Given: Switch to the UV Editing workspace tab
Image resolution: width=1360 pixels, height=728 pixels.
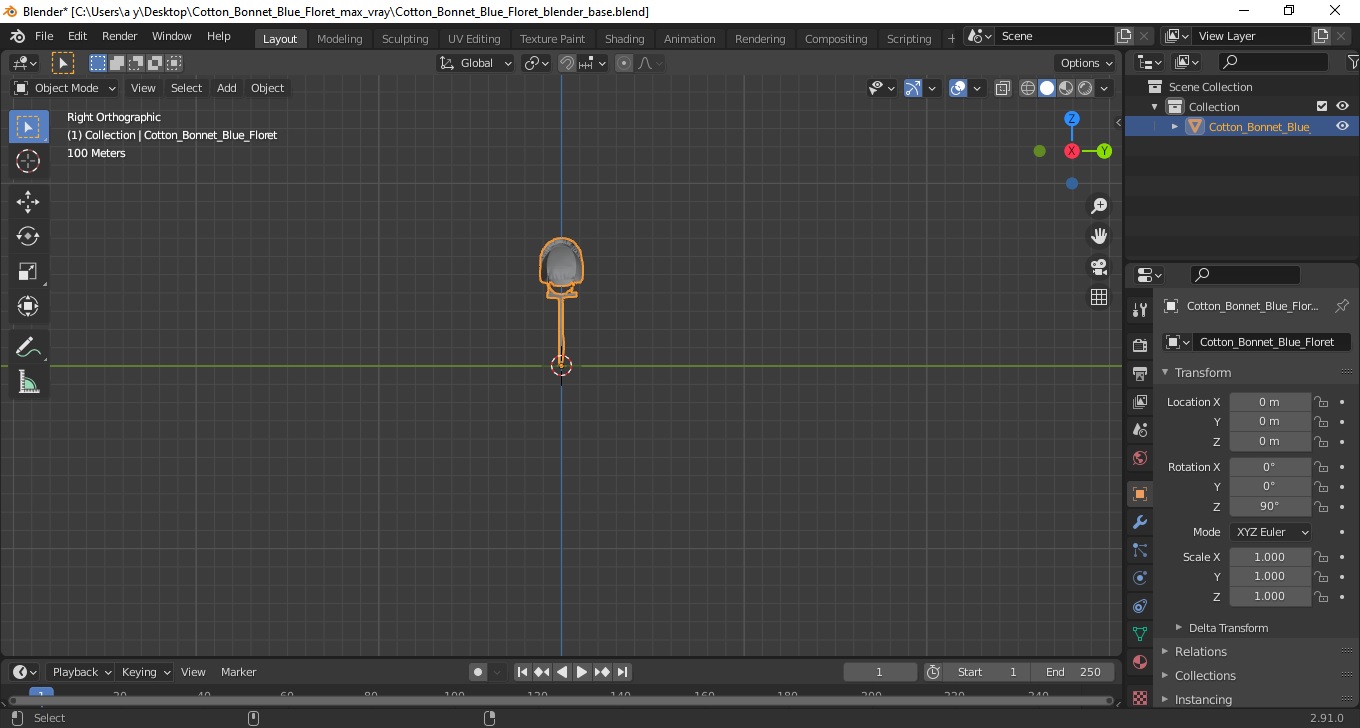Looking at the screenshot, I should 474,39.
